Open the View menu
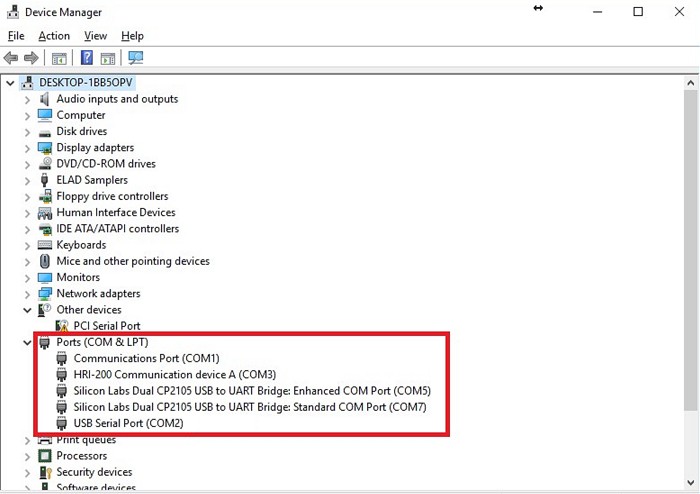The image size is (700, 494). 95,36
